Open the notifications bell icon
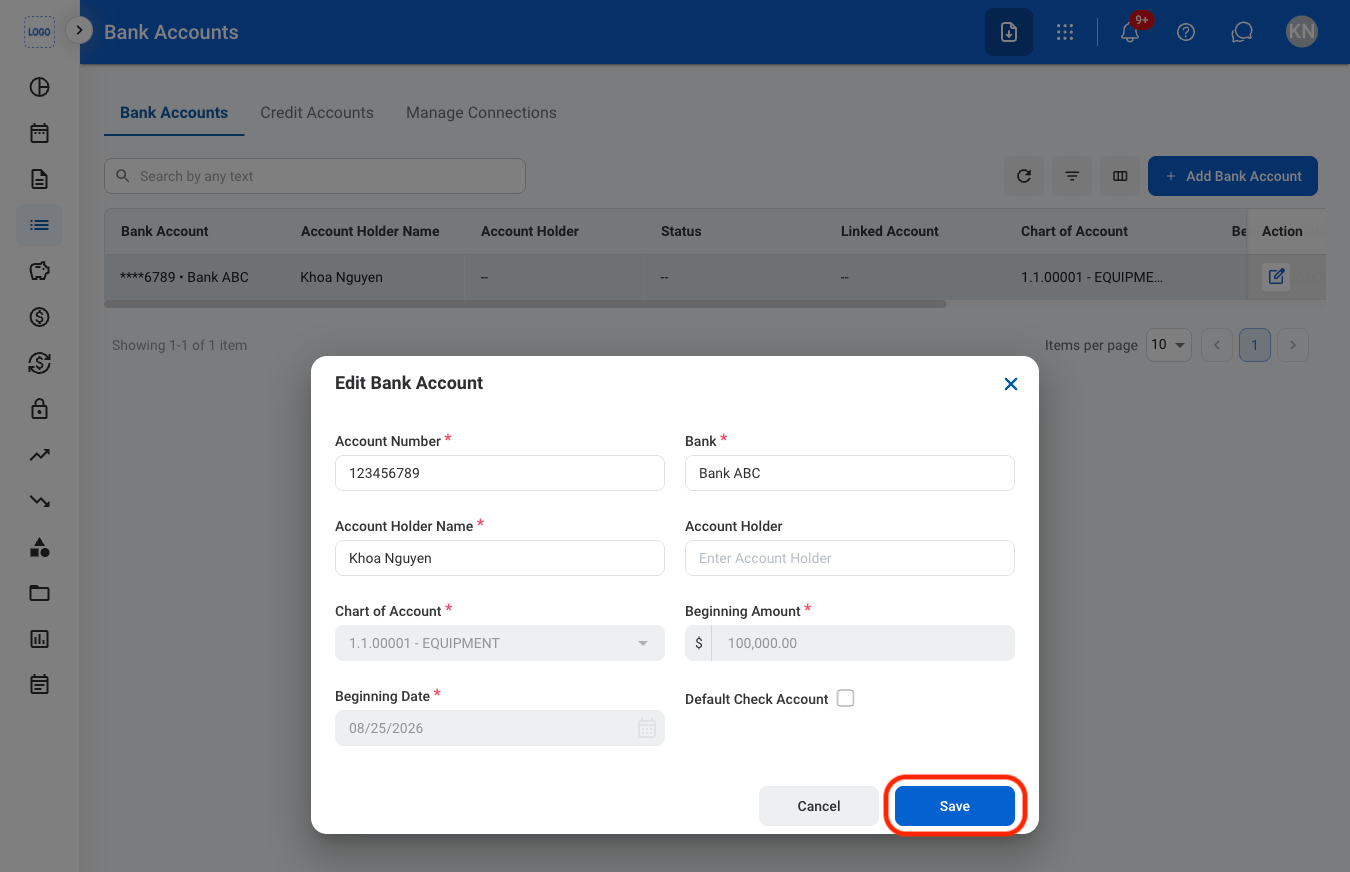 1130,32
